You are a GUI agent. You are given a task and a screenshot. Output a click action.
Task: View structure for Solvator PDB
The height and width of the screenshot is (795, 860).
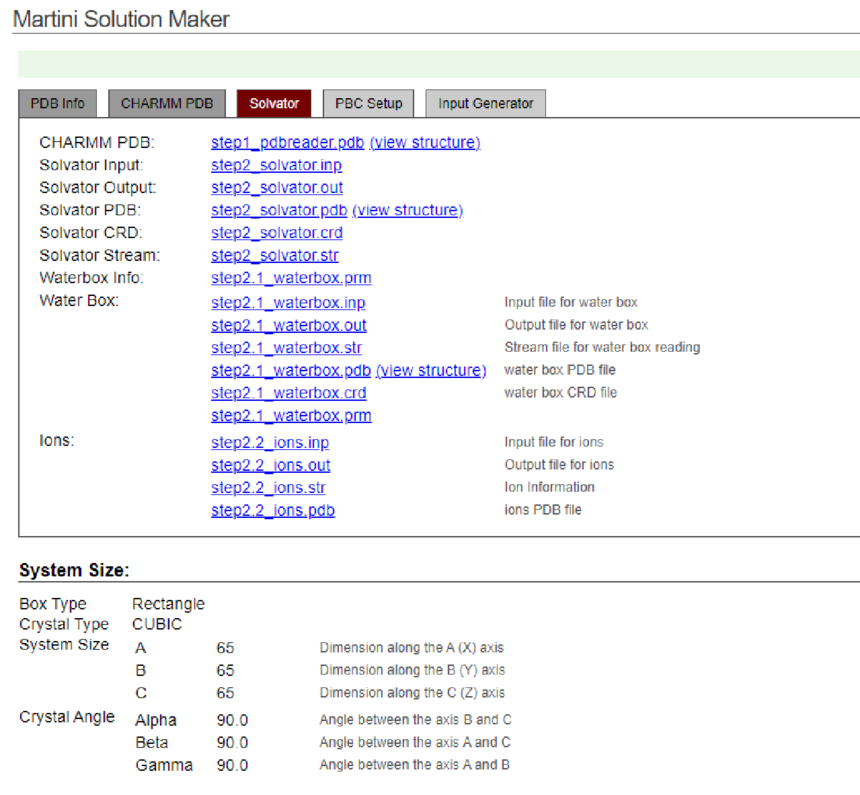pyautogui.click(x=407, y=210)
